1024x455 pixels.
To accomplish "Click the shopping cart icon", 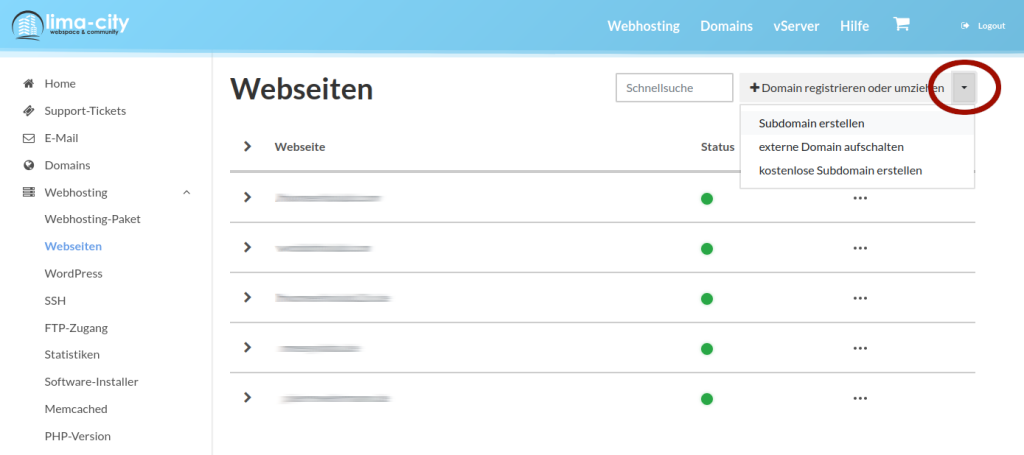I will (x=901, y=25).
